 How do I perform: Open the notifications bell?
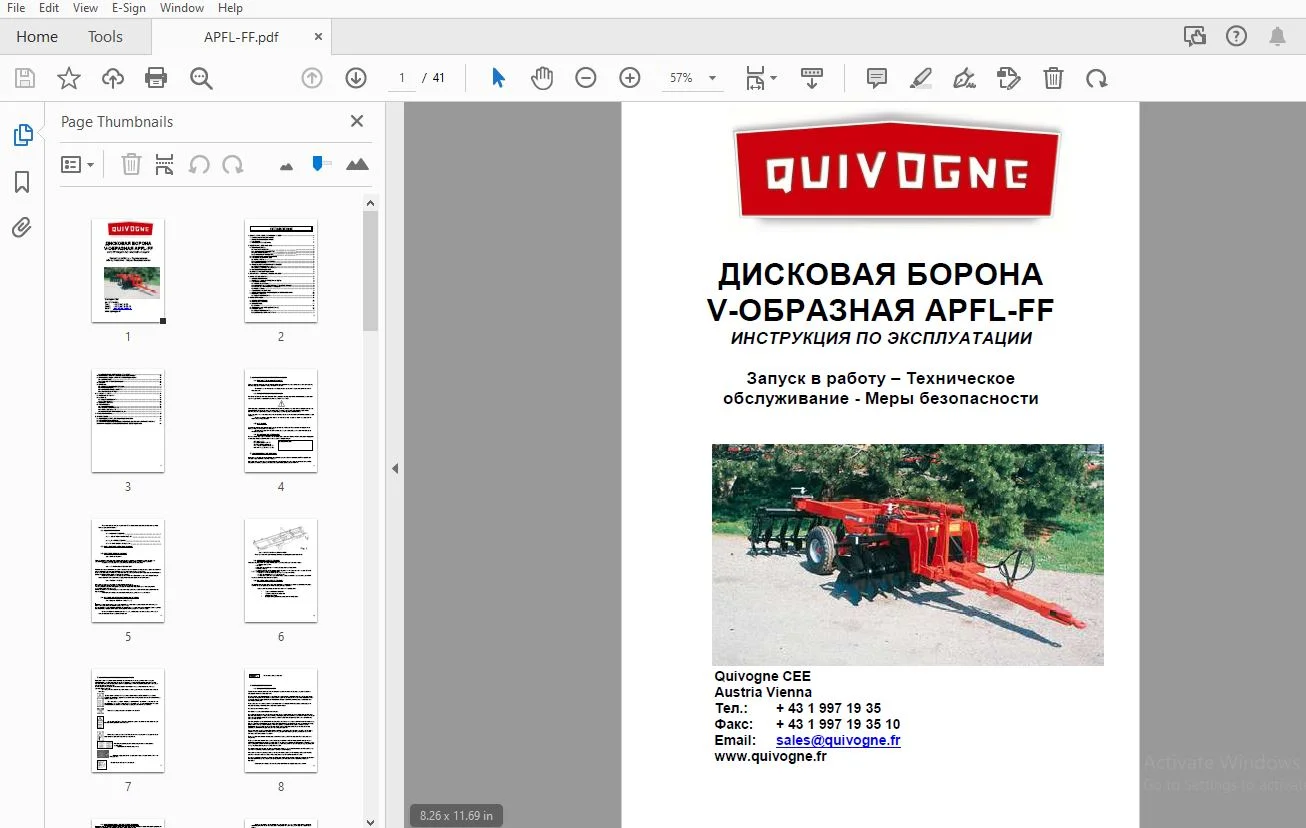(1277, 36)
